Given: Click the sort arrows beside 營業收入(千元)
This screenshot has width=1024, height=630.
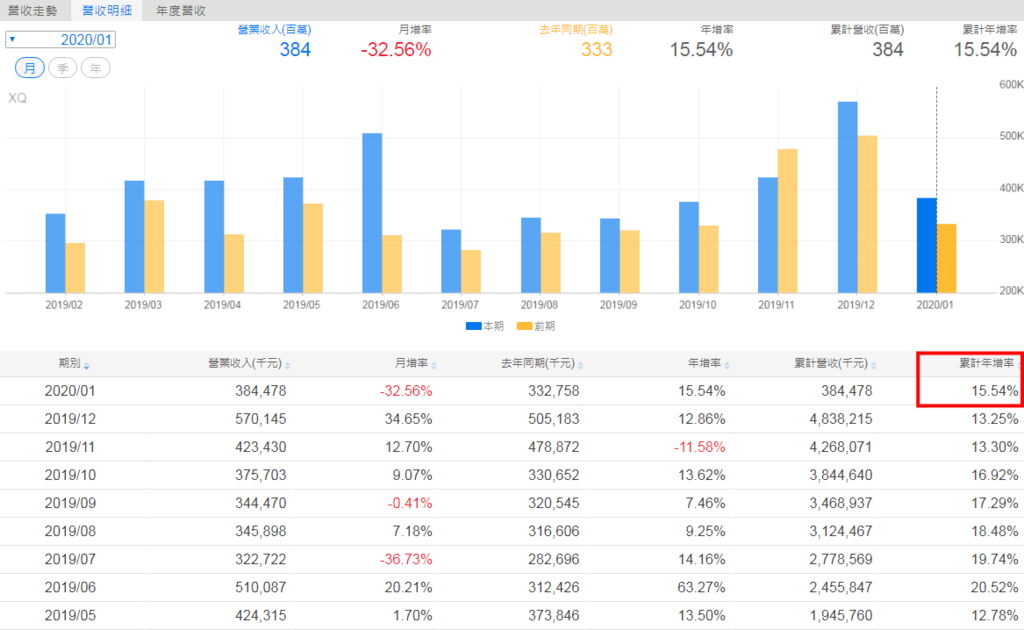Looking at the screenshot, I should click(x=287, y=366).
